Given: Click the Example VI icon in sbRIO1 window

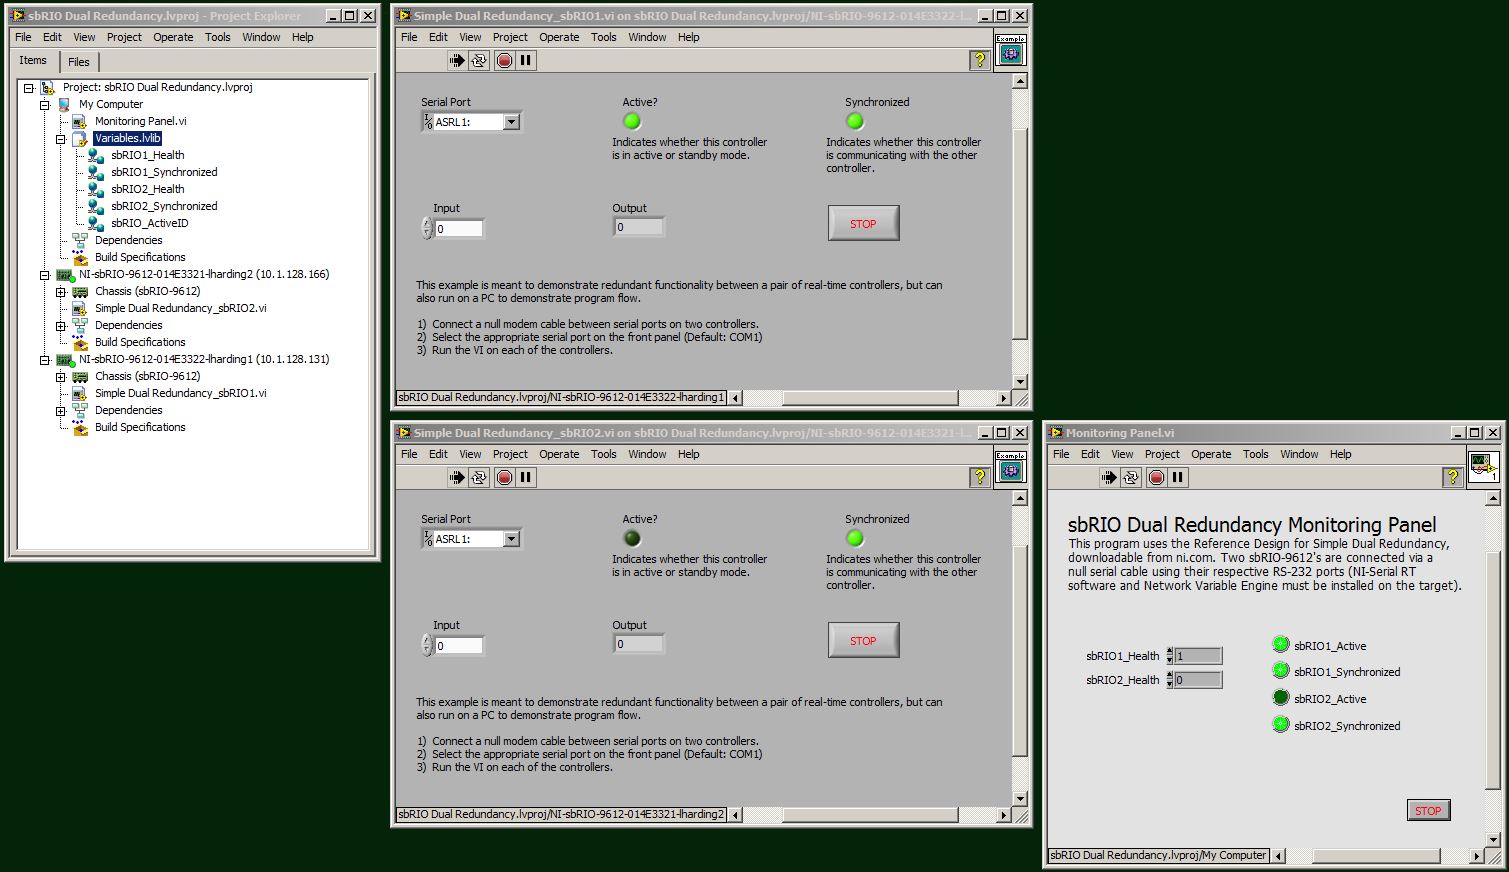Looking at the screenshot, I should pyautogui.click(x=1011, y=49).
